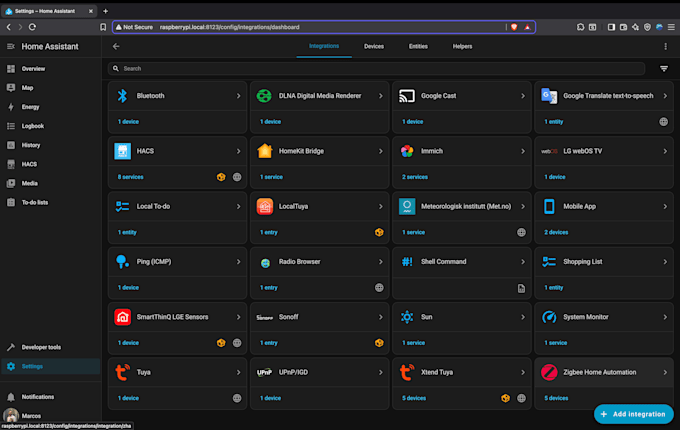Click the Brave Shields icon in address bar

click(514, 27)
